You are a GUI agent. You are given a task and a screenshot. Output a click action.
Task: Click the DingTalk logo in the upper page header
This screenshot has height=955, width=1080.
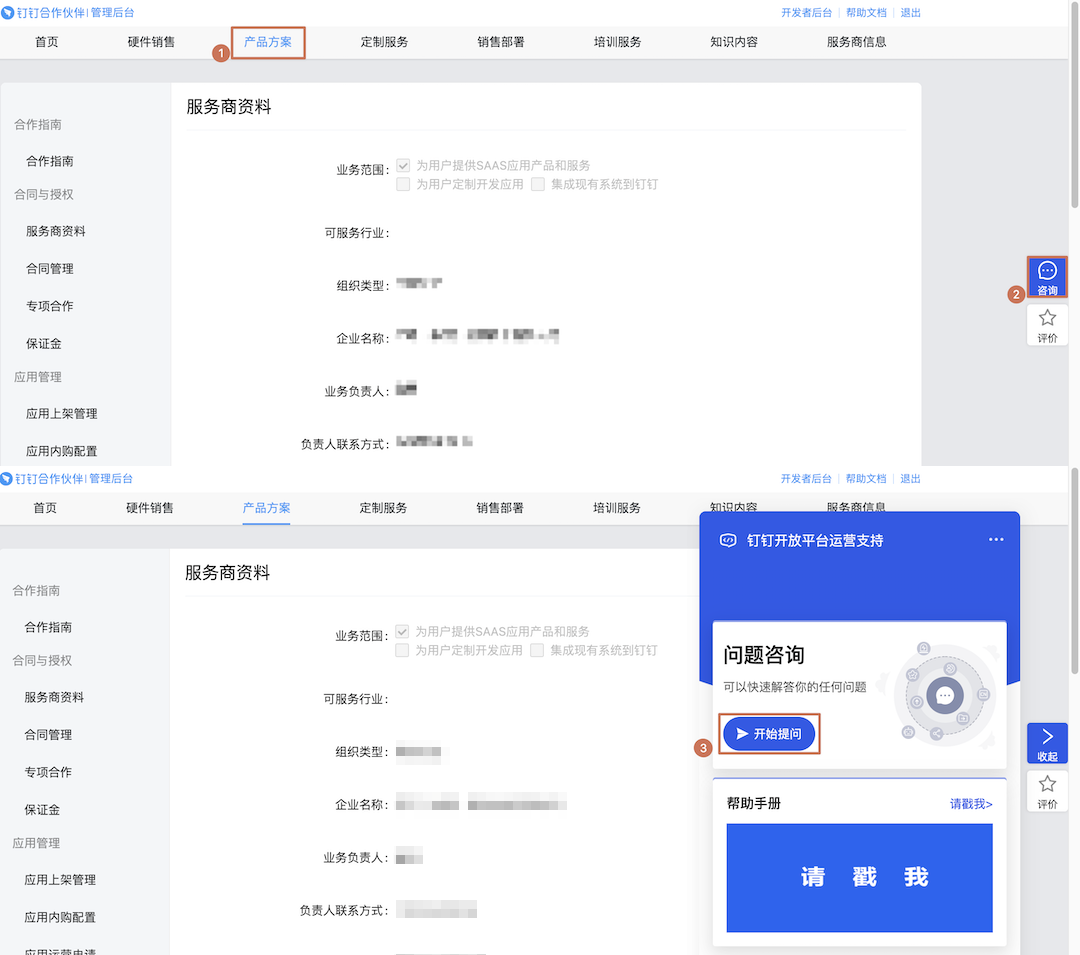(8, 12)
